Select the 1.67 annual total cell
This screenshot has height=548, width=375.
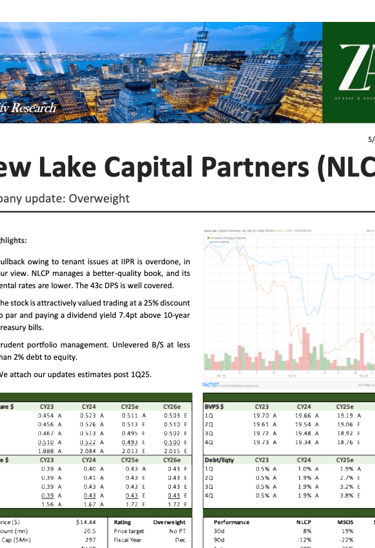point(90,504)
